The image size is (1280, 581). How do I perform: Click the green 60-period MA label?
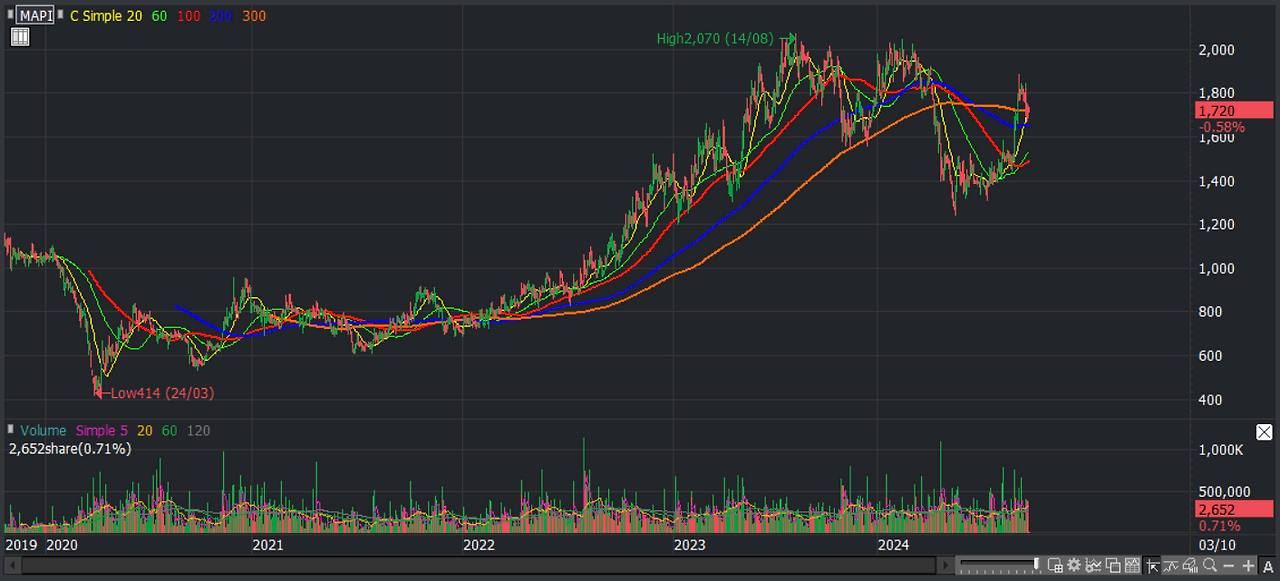[159, 16]
